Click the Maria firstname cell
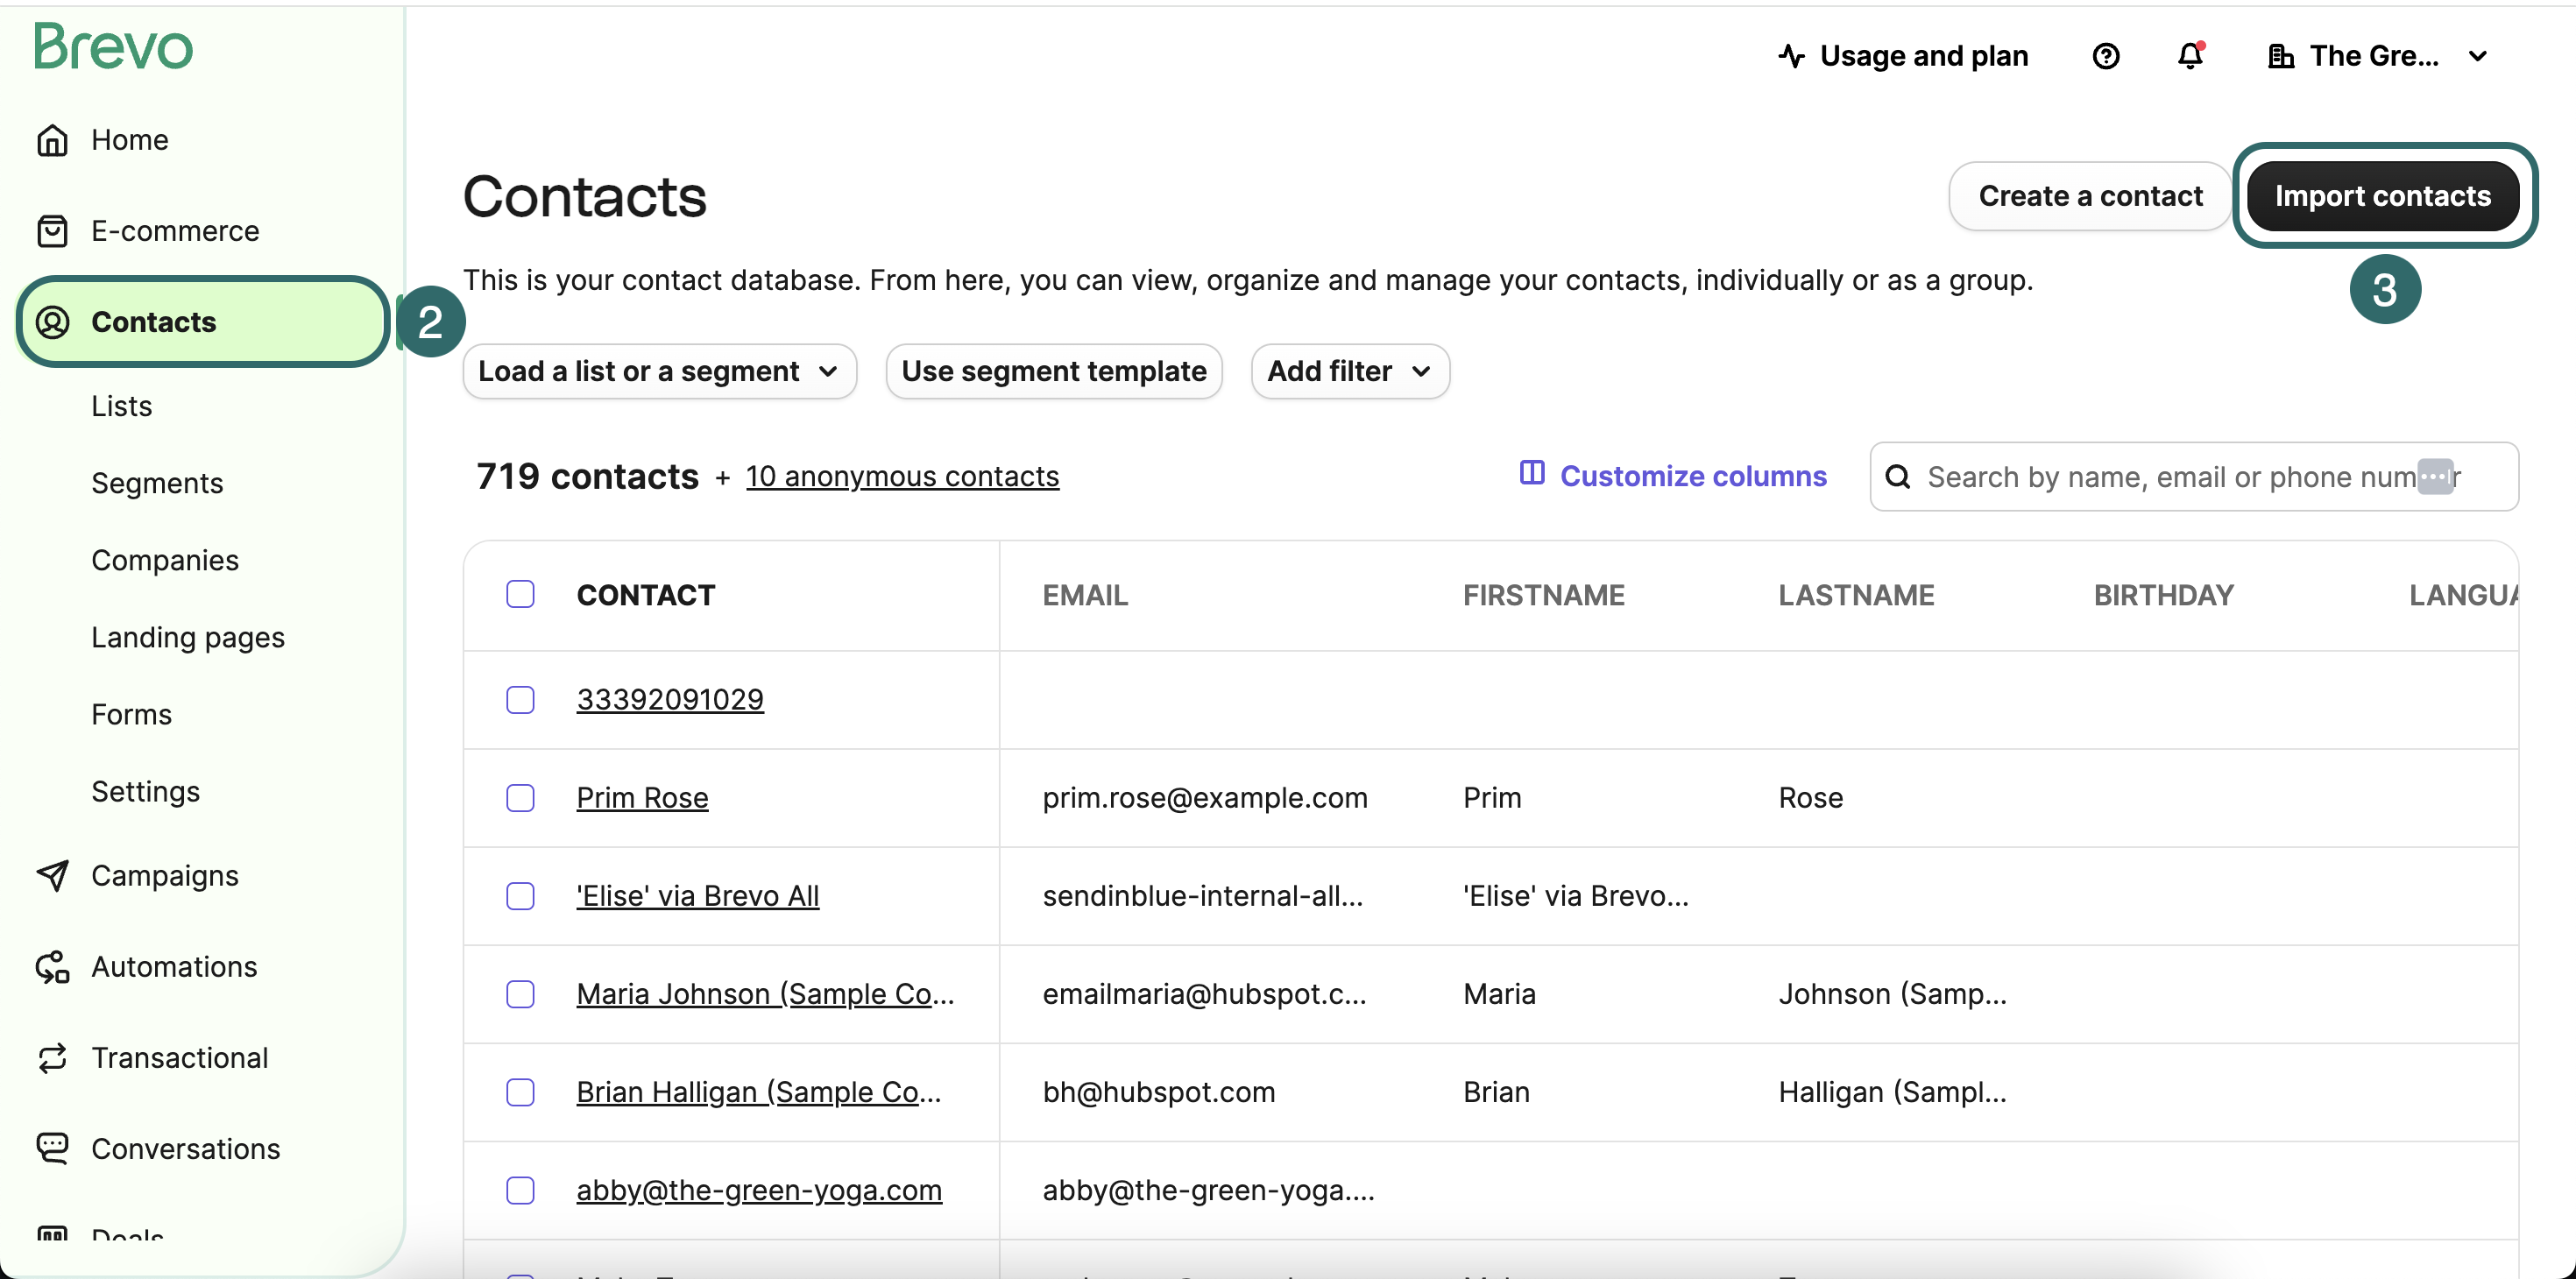This screenshot has width=2576, height=1279. coord(1499,994)
